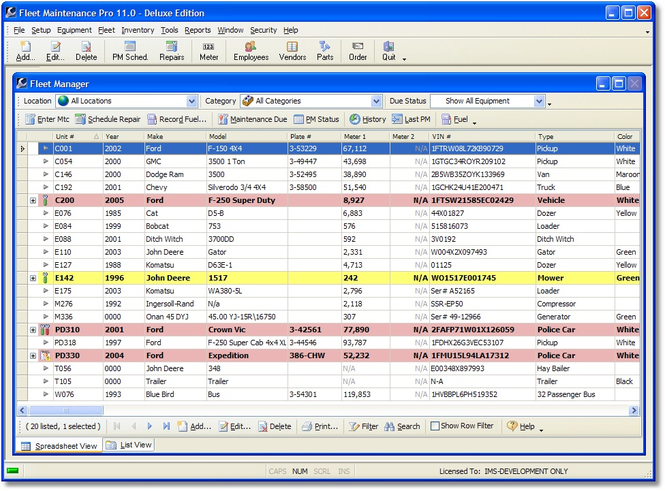Image resolution: width=665 pixels, height=491 pixels.
Task: Open the PM Sched. toolbar icon
Action: tap(130, 51)
